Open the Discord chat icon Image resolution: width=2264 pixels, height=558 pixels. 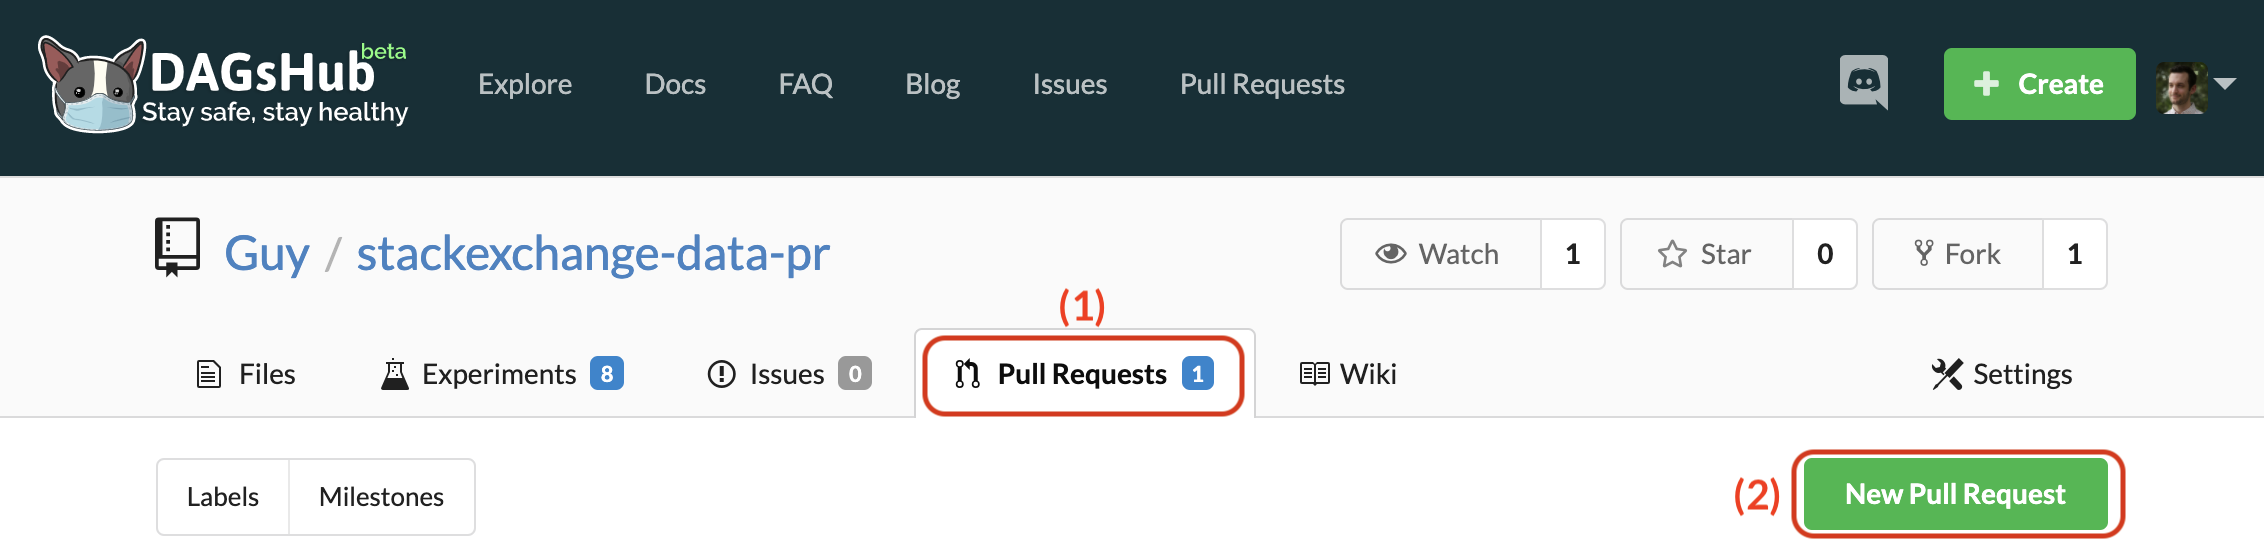(x=1864, y=82)
